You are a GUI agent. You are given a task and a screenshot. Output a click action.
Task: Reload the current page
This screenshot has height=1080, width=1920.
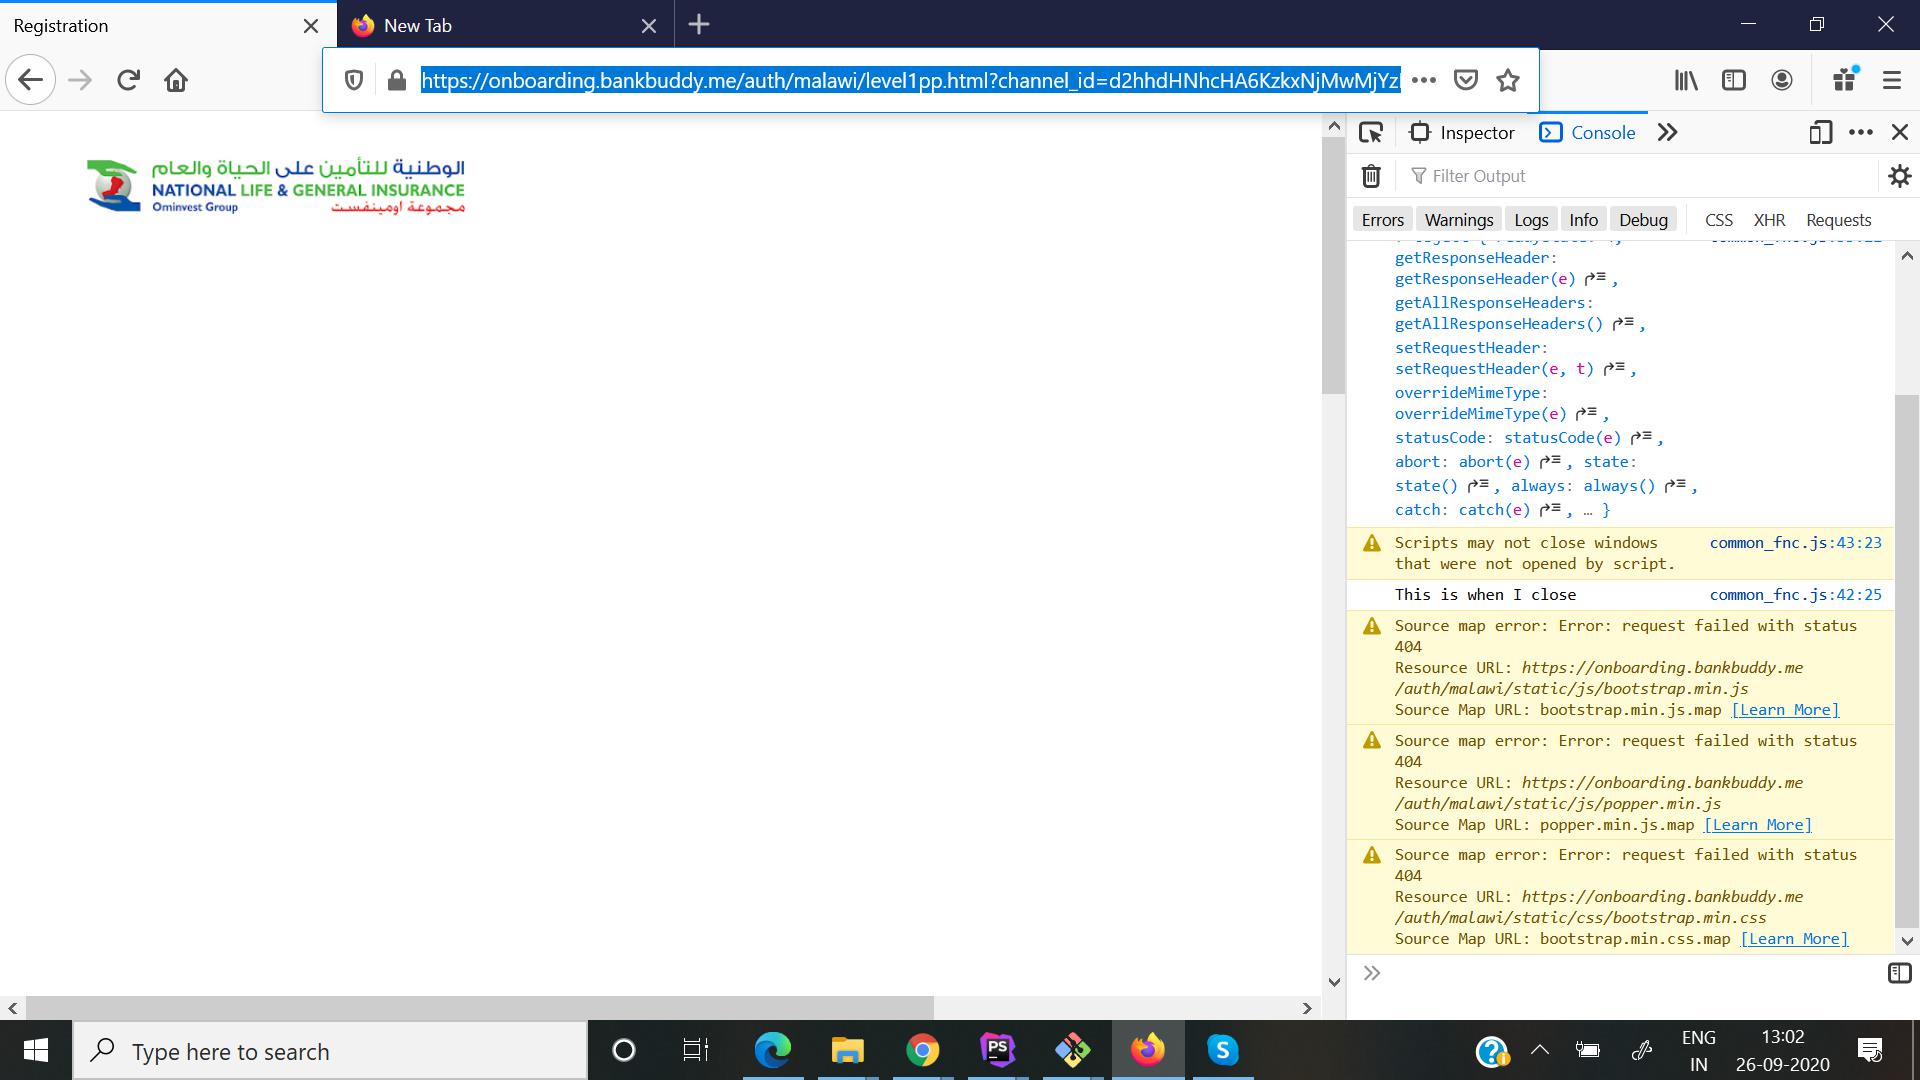pos(128,80)
